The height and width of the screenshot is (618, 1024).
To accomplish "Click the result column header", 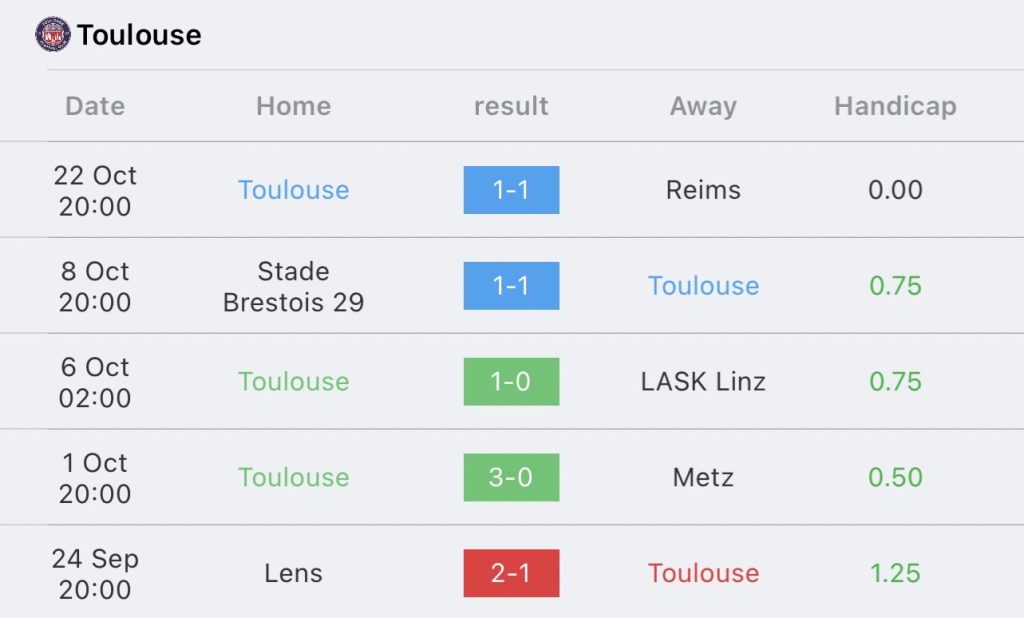I will tap(511, 106).
